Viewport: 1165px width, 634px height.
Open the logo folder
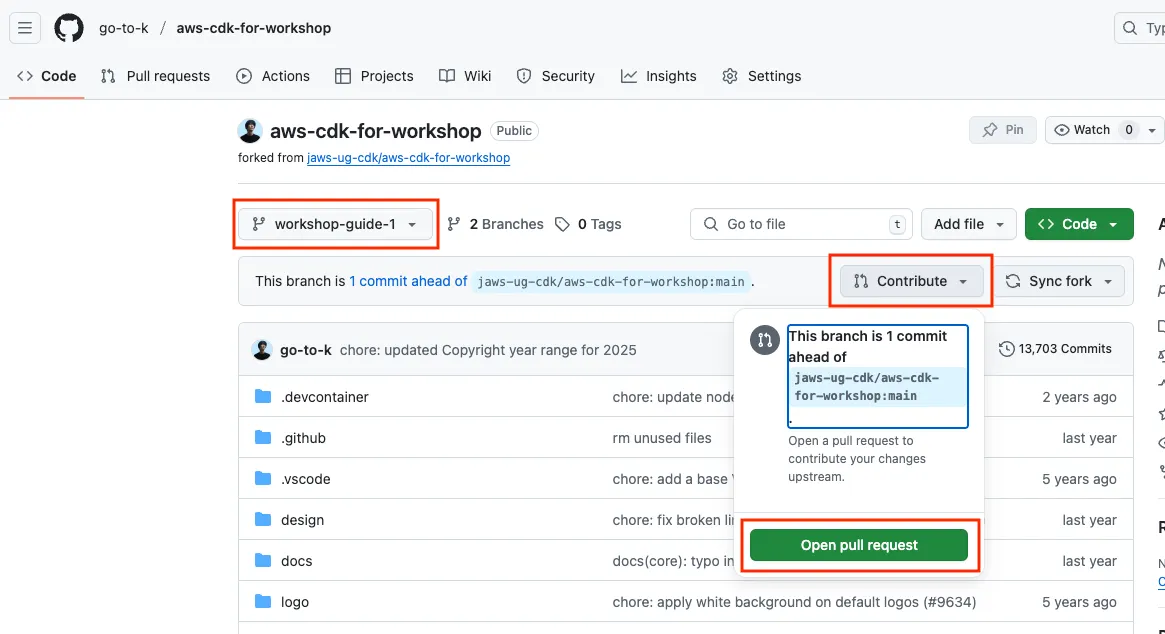pyautogui.click(x=295, y=601)
